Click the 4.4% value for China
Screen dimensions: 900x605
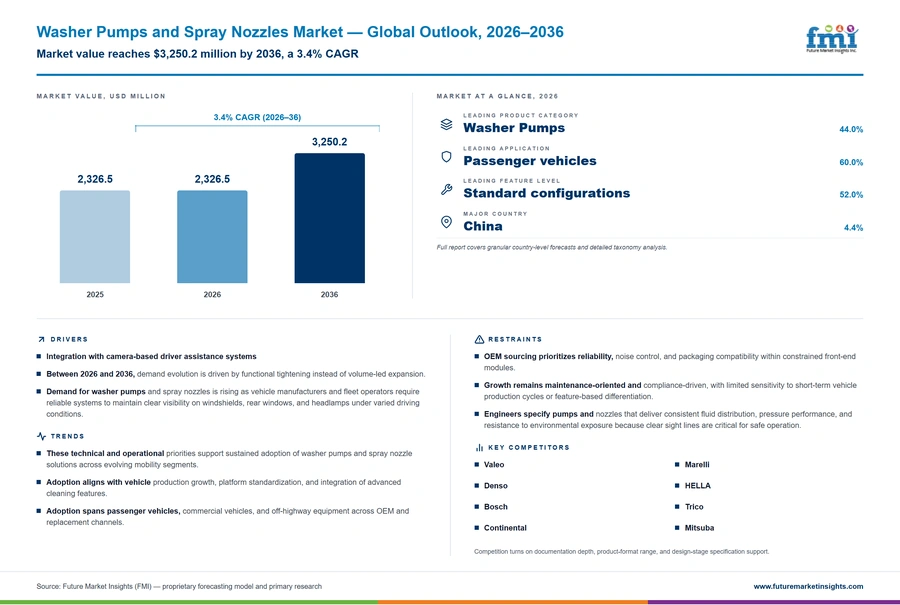854,228
